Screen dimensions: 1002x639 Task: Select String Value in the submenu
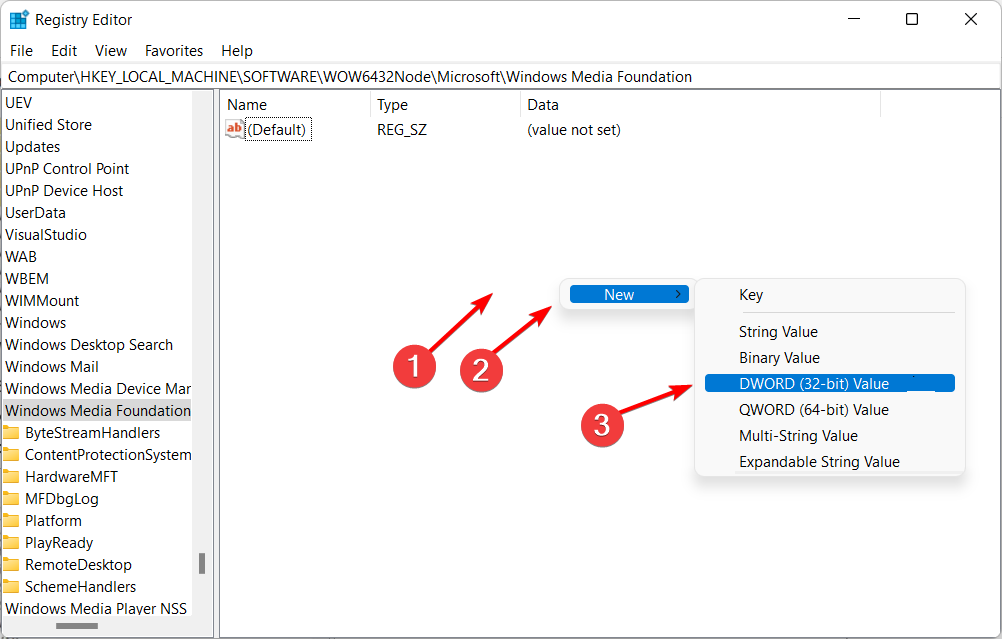tap(829, 332)
